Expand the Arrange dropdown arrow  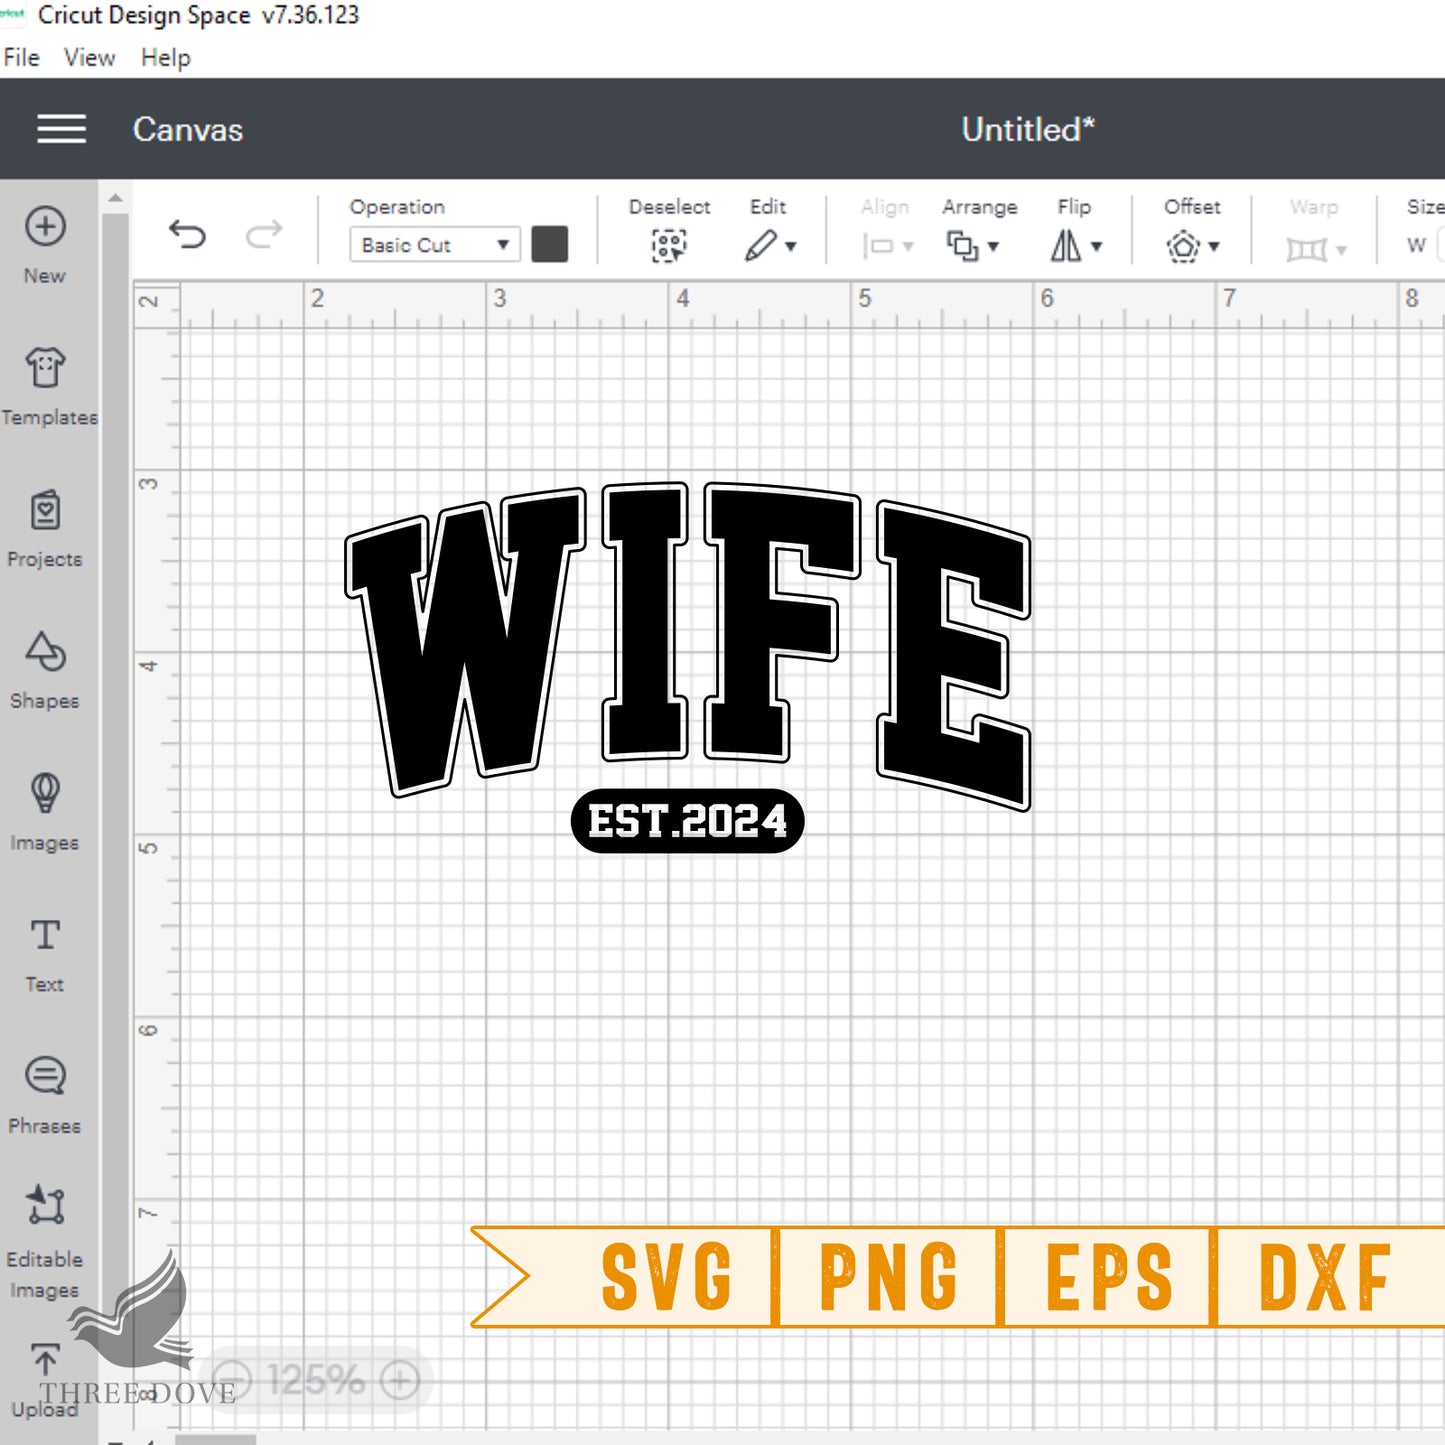point(993,246)
